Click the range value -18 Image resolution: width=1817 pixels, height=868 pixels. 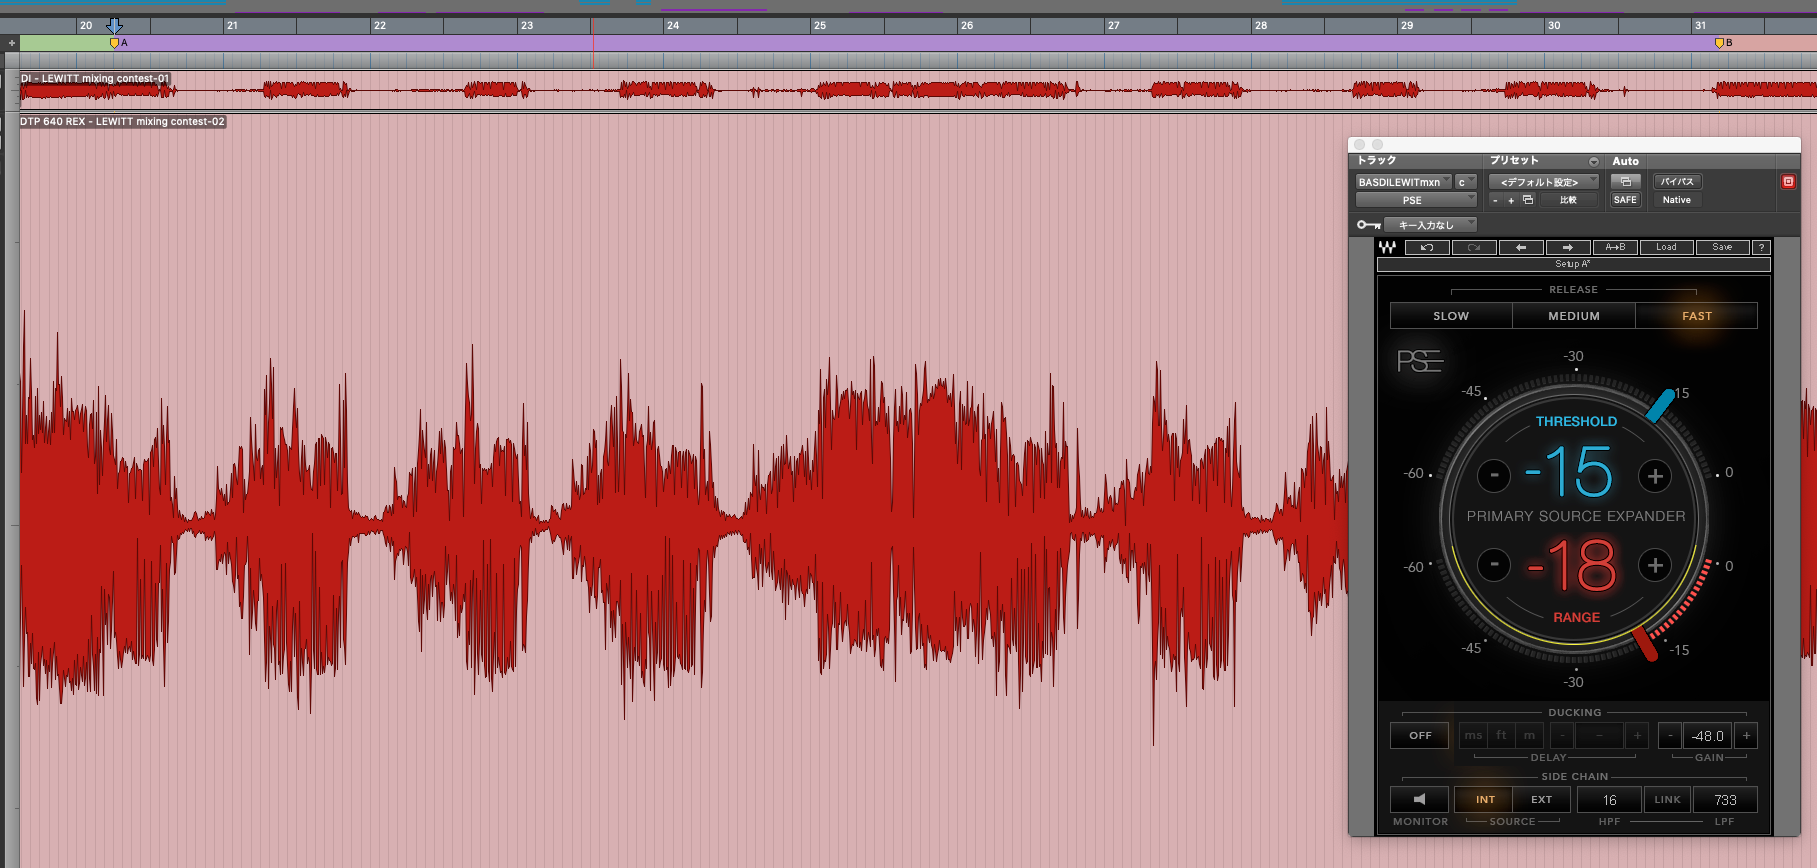click(1572, 566)
